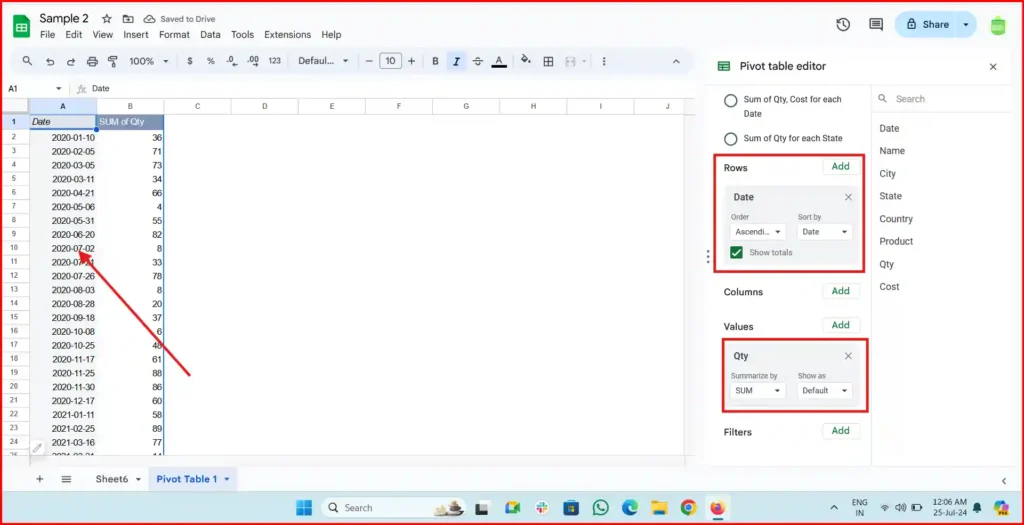The height and width of the screenshot is (525, 1024).
Task: Open the Sort by Date dropdown
Action: [824, 232]
